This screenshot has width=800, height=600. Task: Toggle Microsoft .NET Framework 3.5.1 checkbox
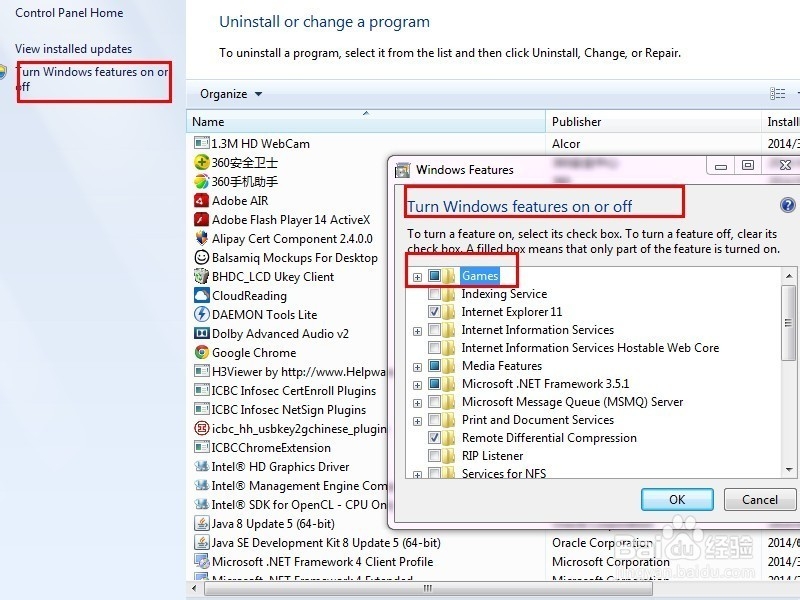(x=435, y=384)
